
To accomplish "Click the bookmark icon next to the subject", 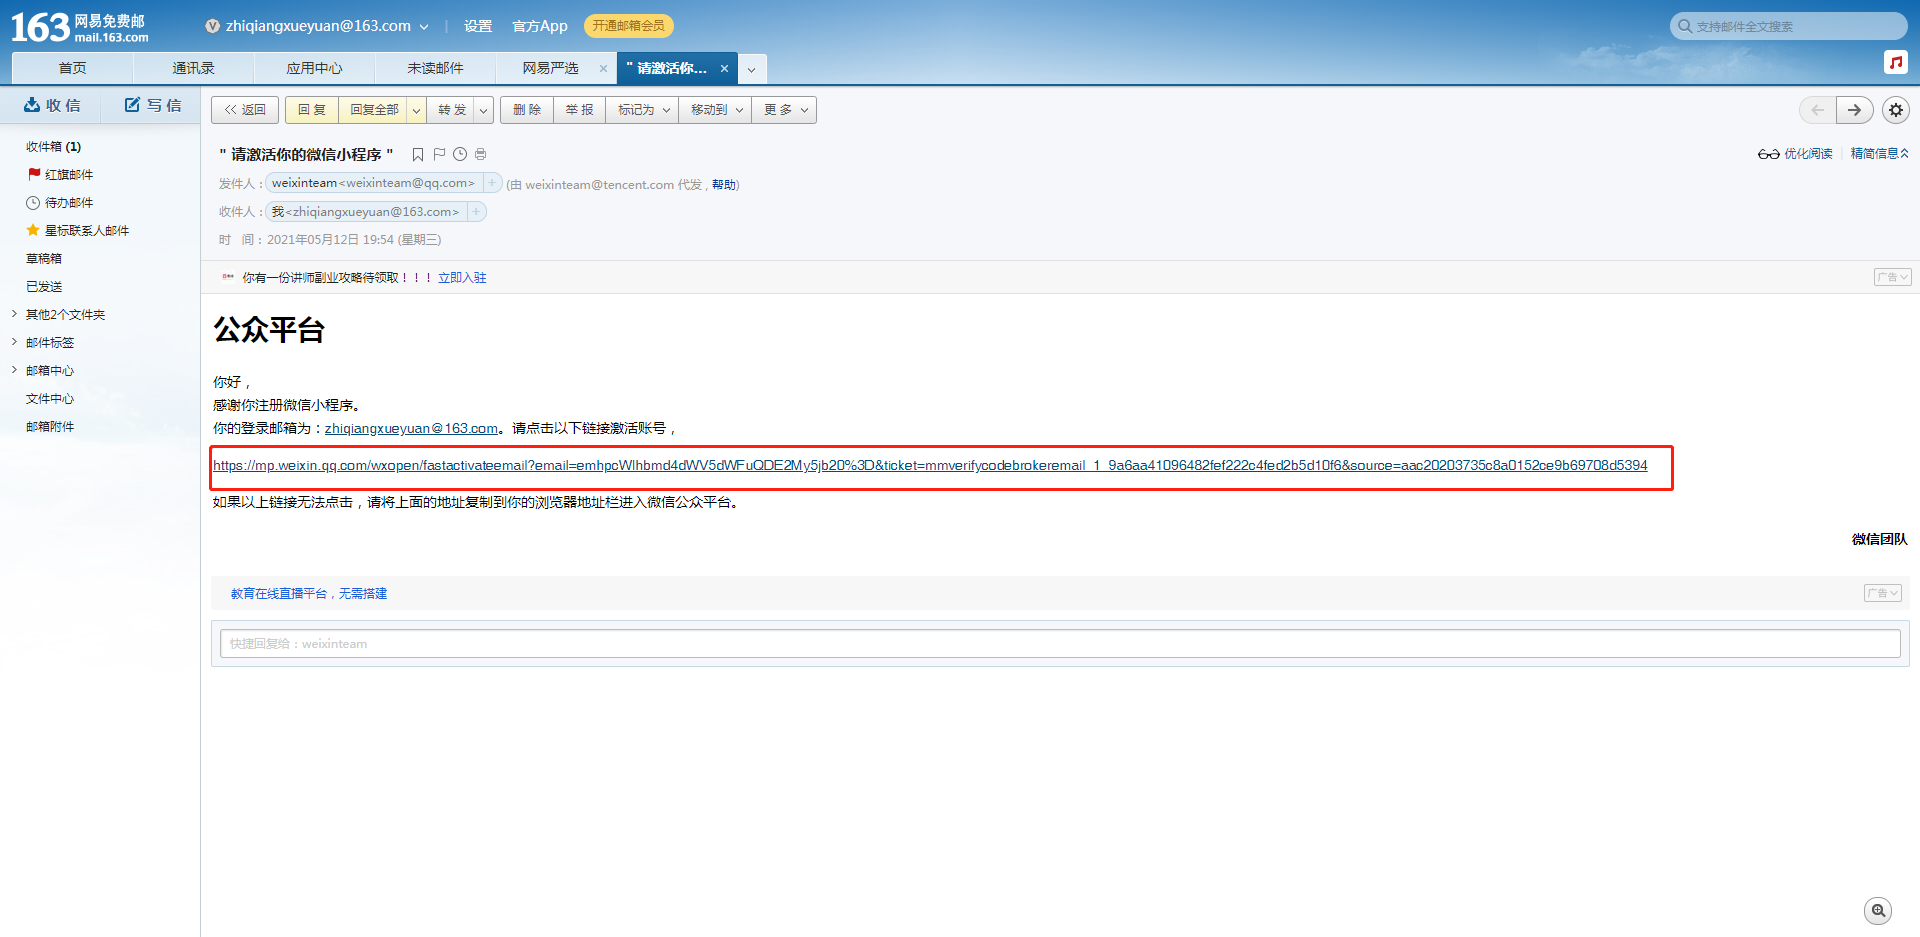I will coord(418,155).
